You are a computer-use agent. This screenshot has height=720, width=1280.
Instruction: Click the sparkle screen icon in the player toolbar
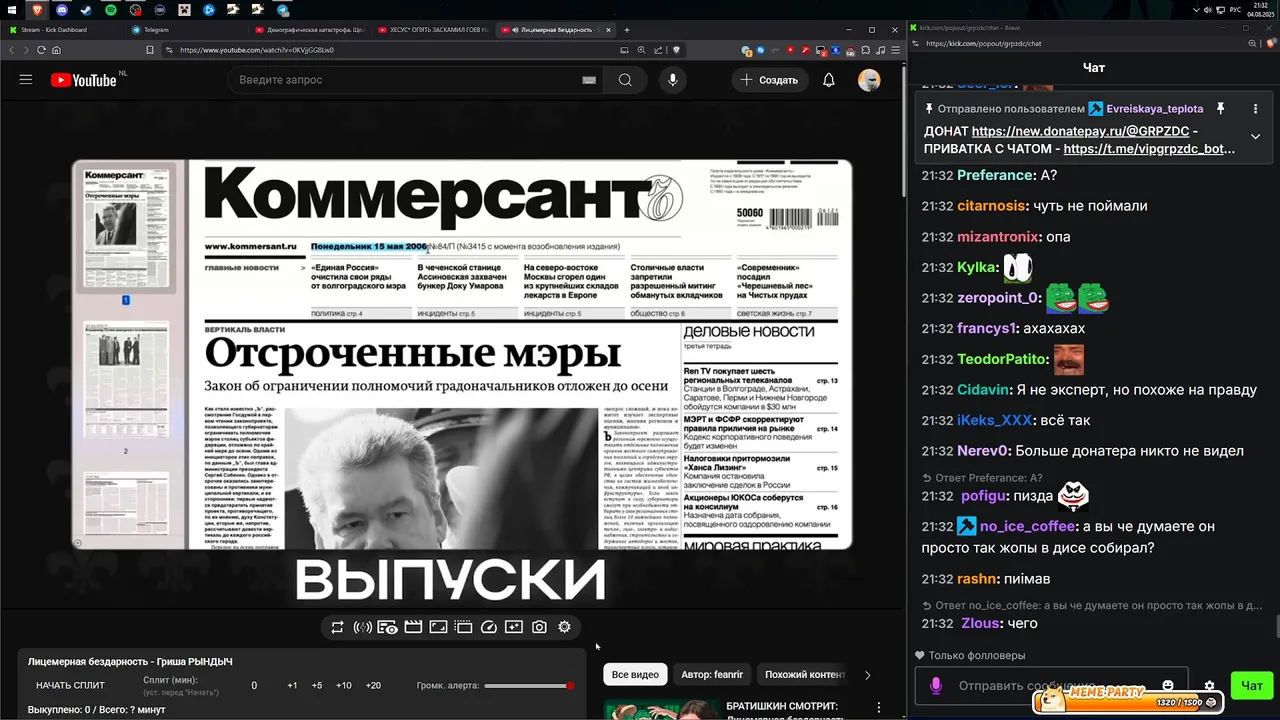pos(514,627)
